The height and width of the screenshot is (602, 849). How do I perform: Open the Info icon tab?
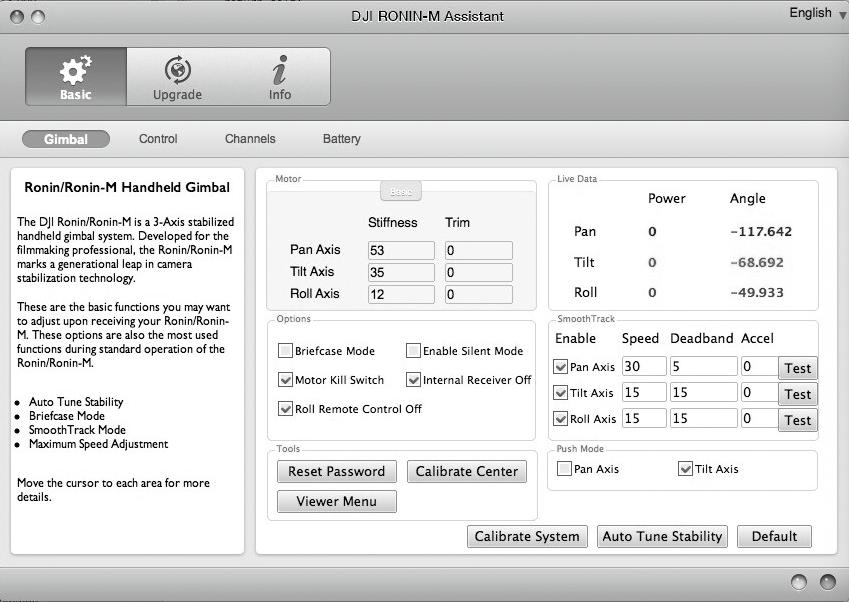279,76
